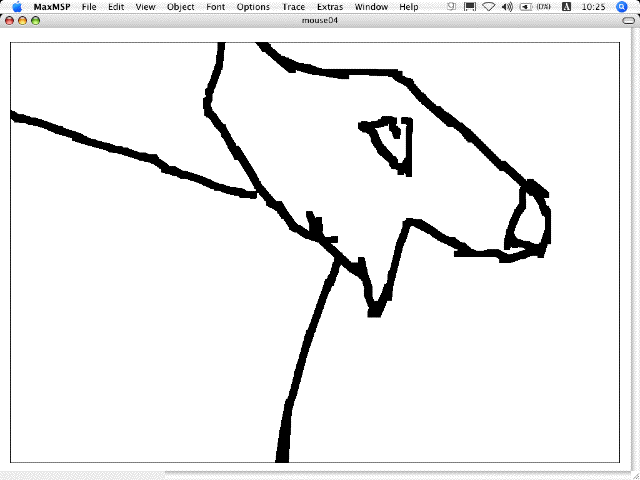Open the Extras menu

pos(330,7)
